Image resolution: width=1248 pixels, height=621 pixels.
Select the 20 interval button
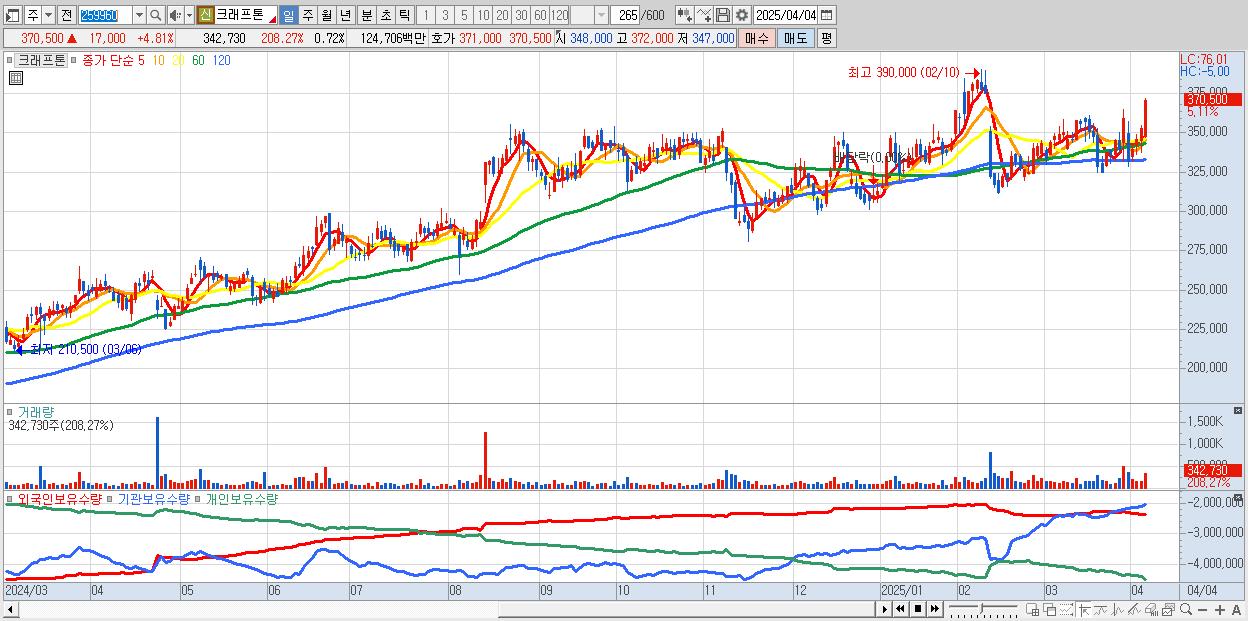pos(502,15)
